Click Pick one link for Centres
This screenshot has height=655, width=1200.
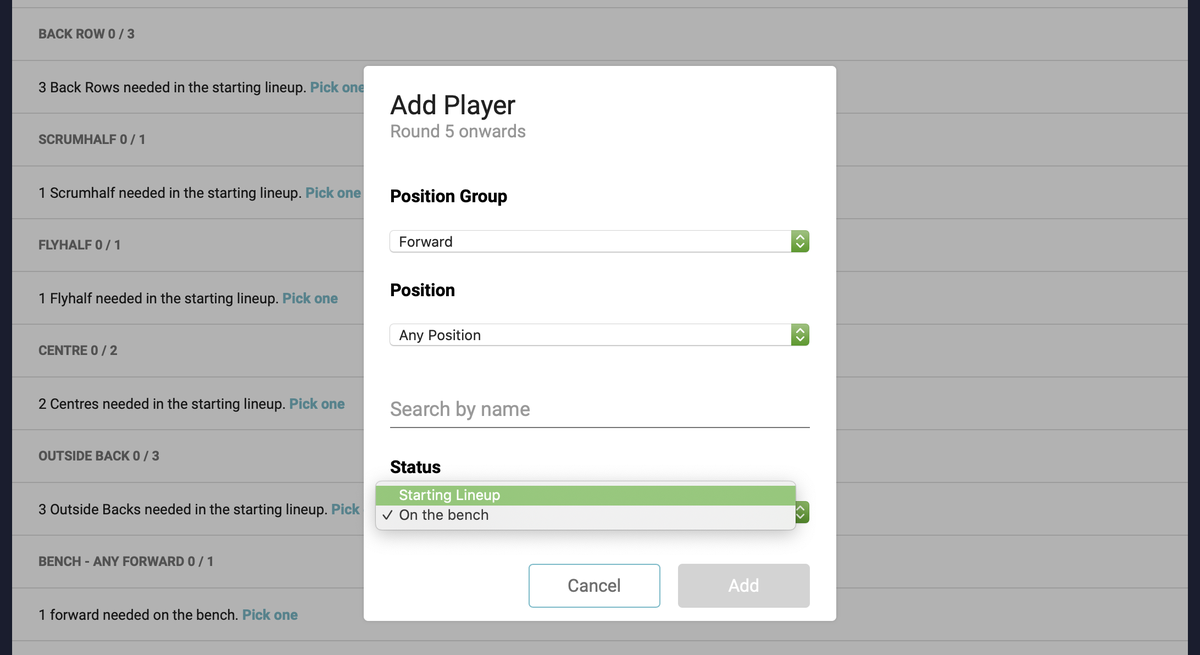pyautogui.click(x=317, y=404)
